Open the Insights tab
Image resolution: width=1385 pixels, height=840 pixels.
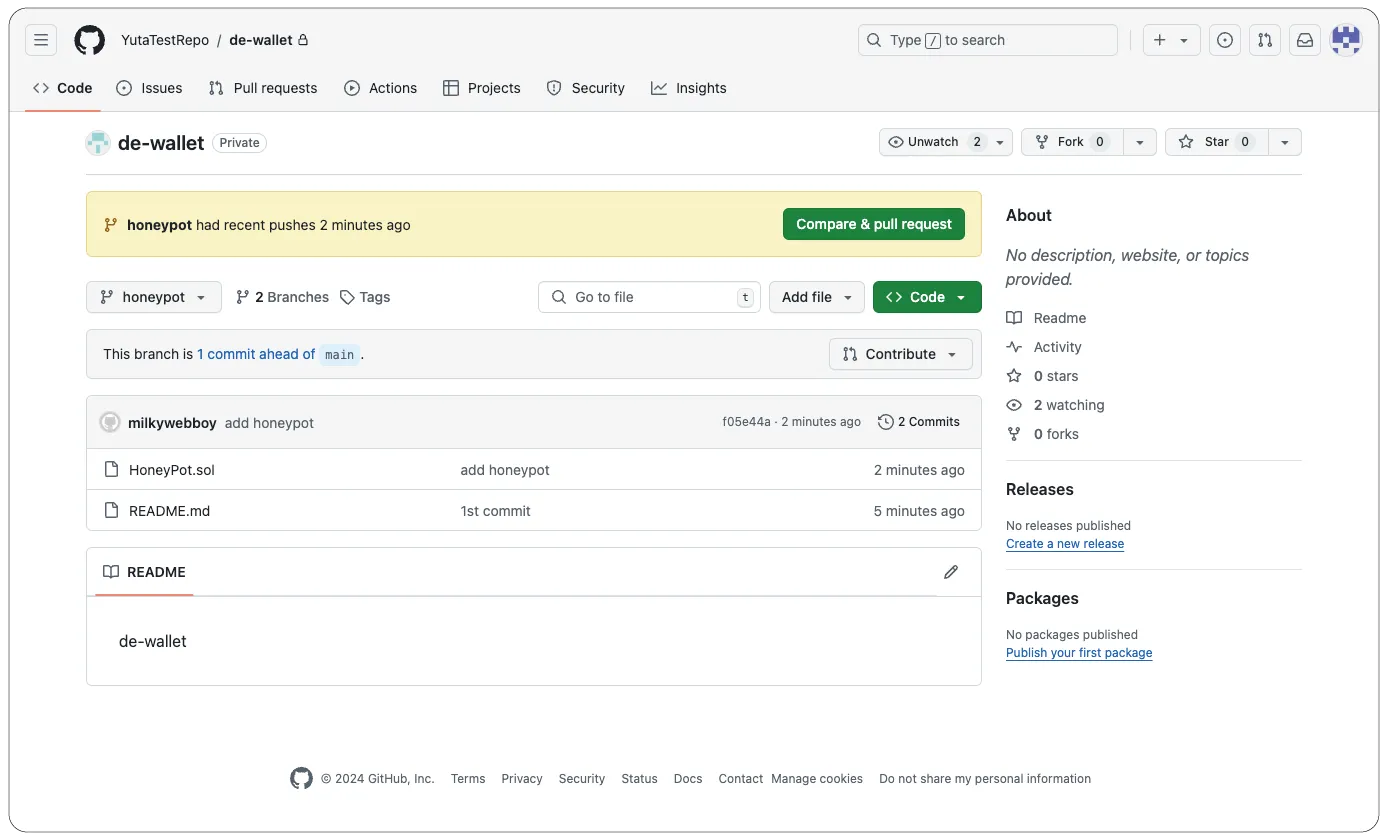coord(689,88)
